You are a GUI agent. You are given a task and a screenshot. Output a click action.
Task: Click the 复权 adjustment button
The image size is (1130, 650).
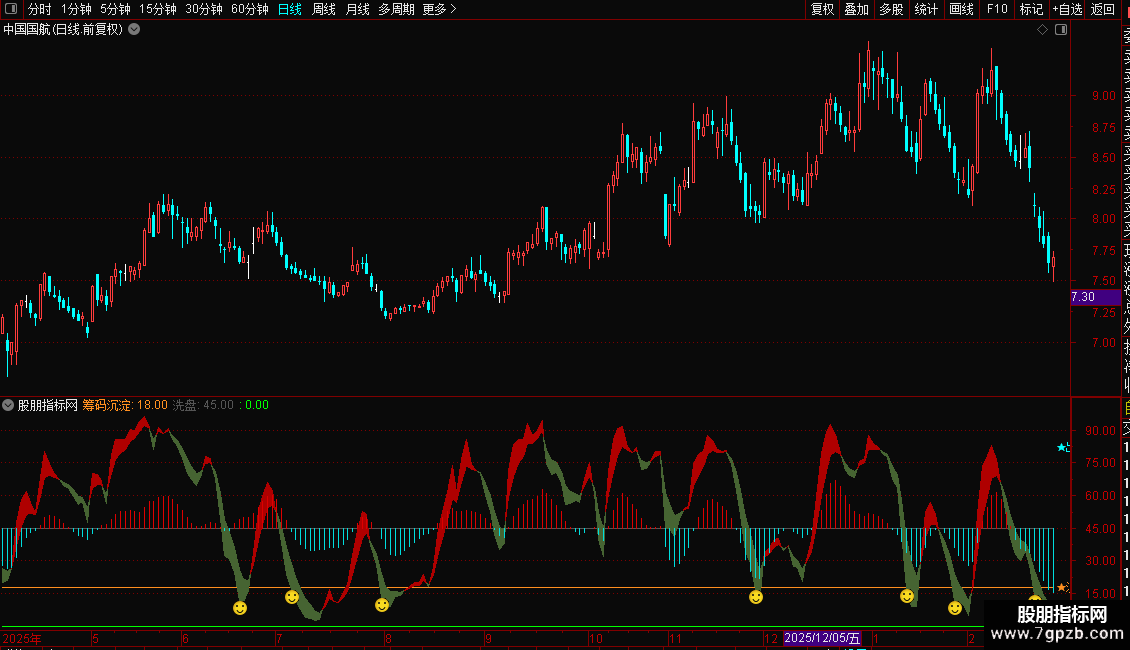pos(822,9)
